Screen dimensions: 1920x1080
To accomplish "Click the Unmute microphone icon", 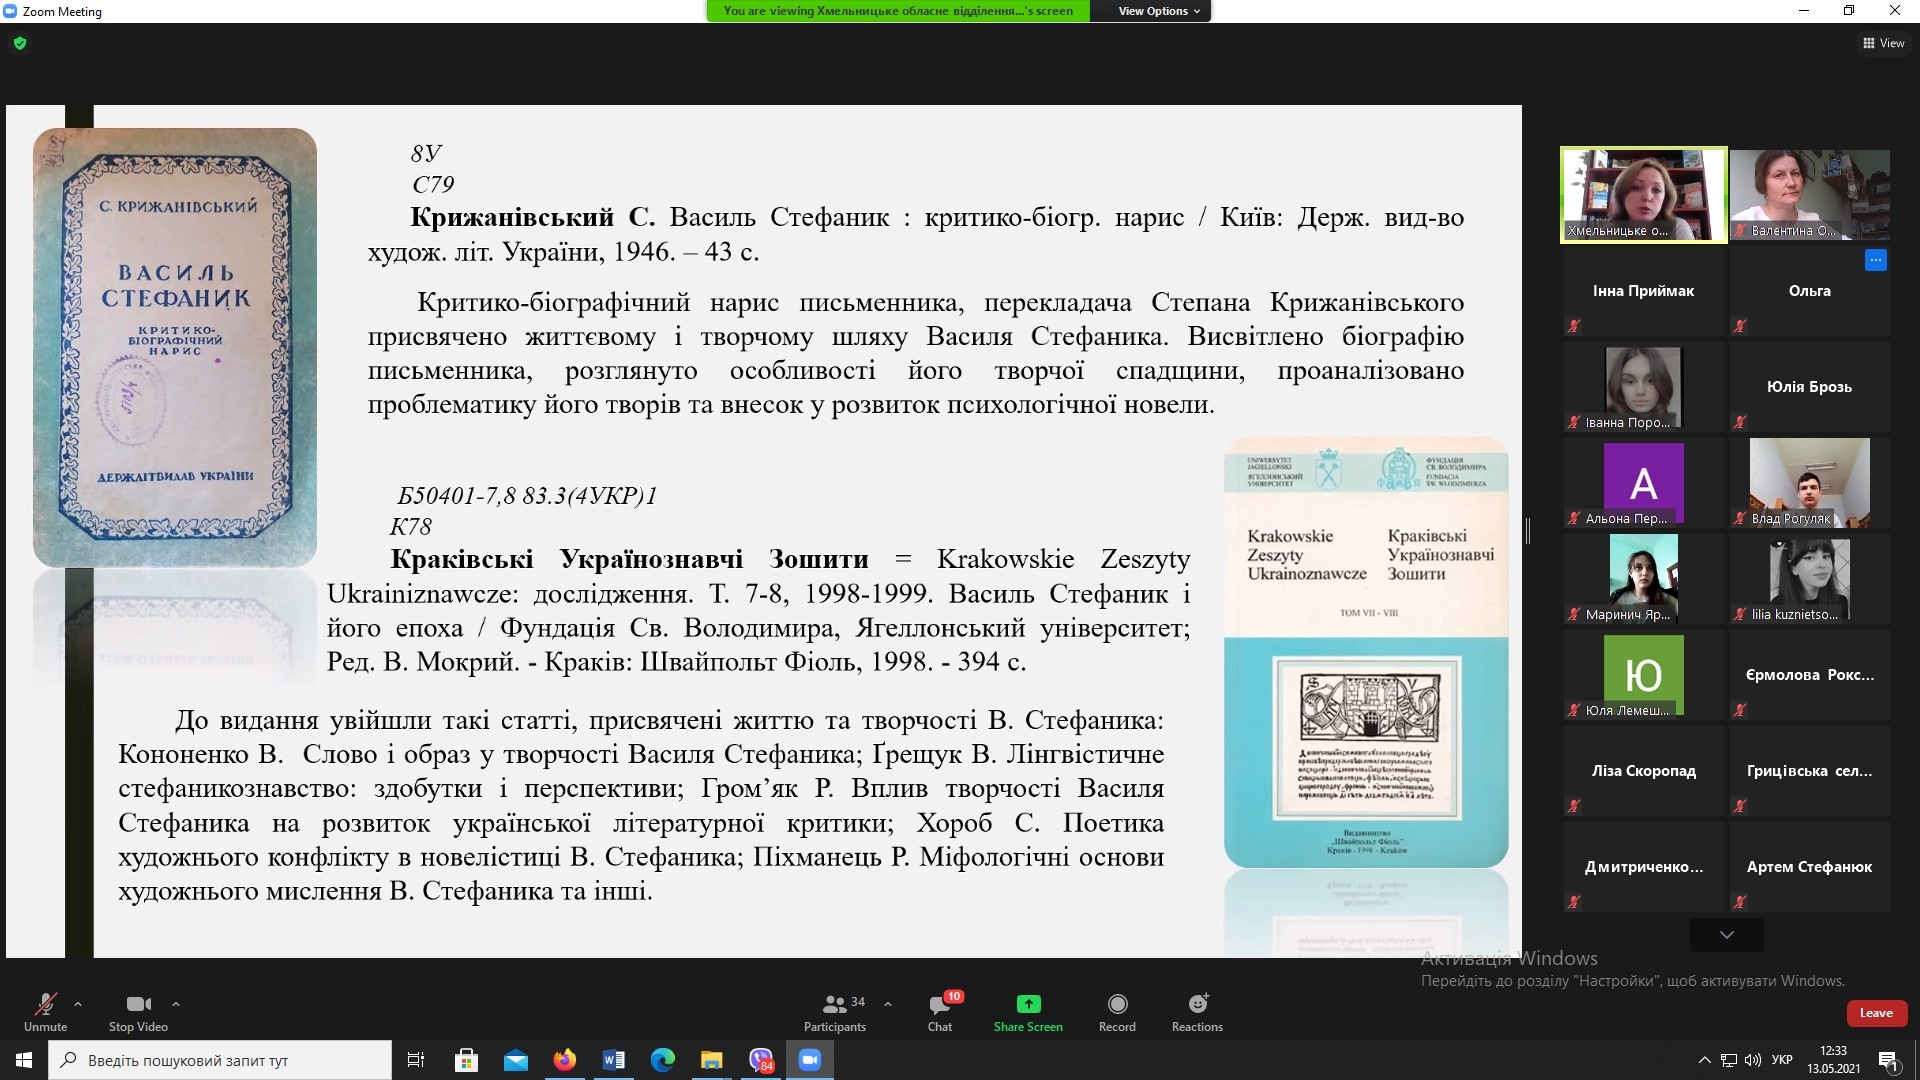I will [45, 1004].
